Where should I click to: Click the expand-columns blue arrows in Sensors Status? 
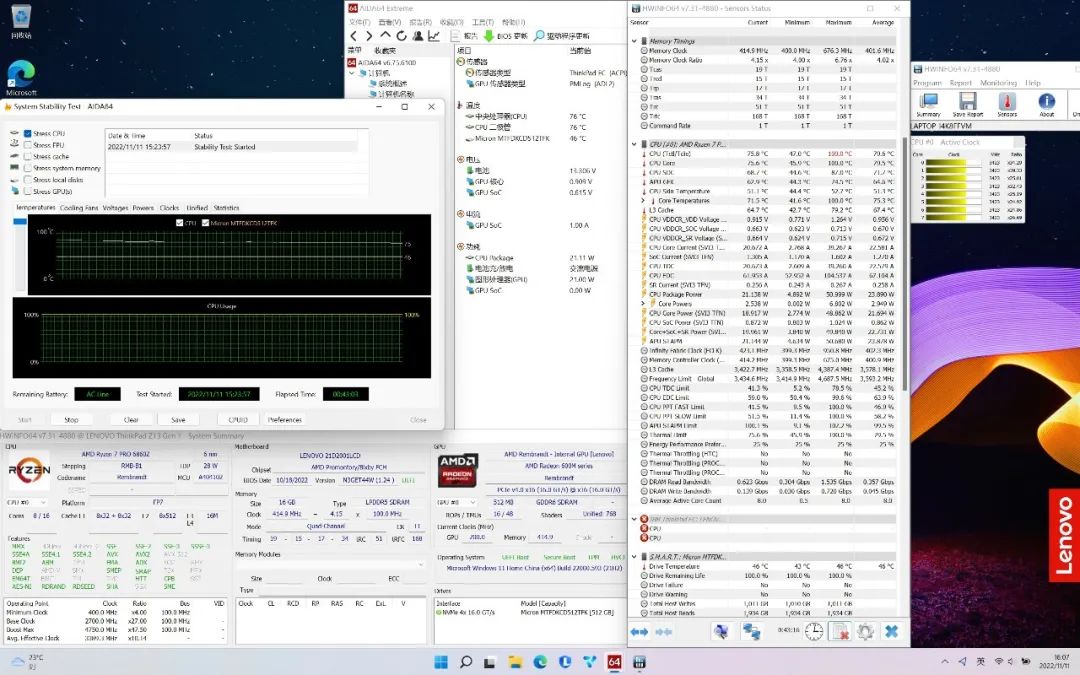click(639, 632)
